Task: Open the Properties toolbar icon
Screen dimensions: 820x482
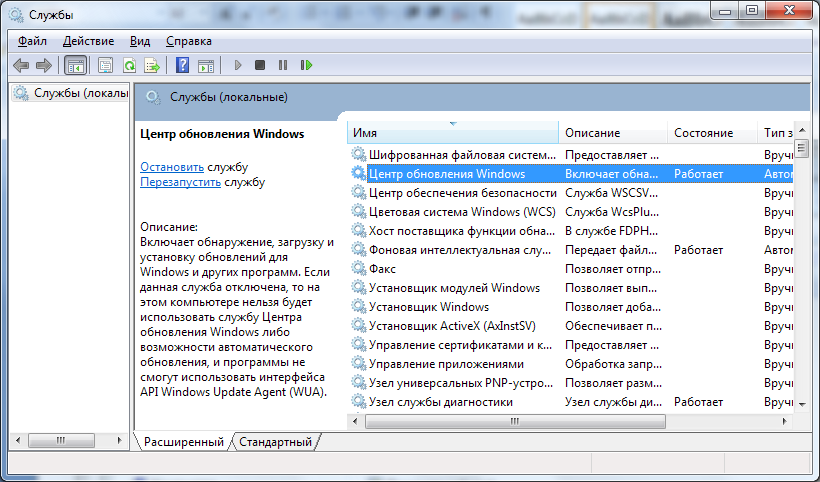Action: pos(105,65)
